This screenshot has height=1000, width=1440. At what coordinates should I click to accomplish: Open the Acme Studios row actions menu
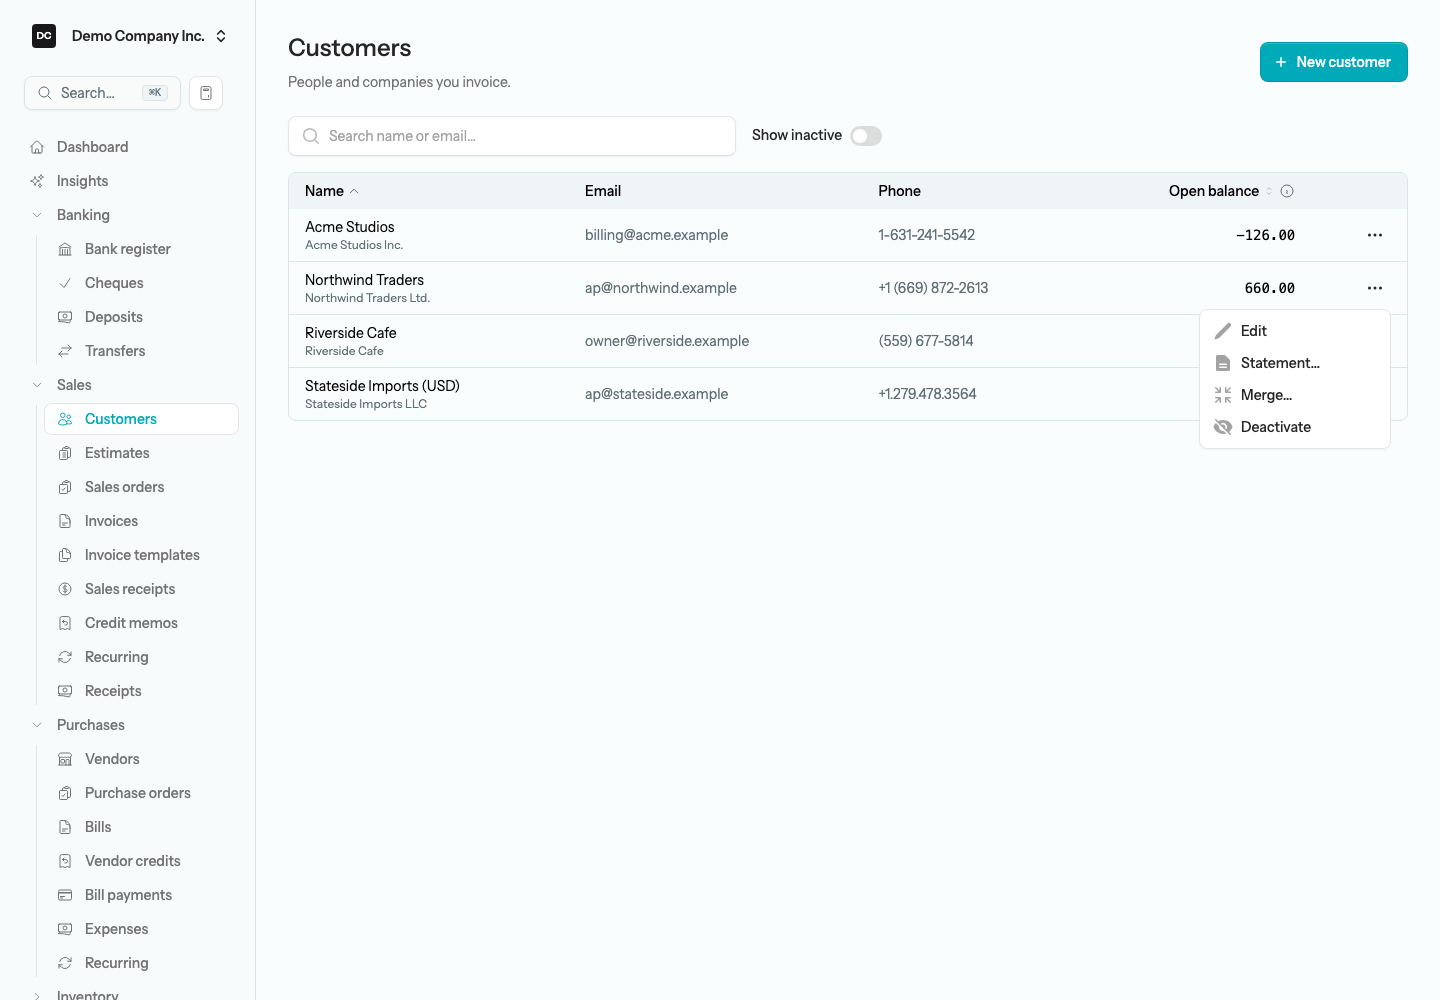pyautogui.click(x=1375, y=235)
